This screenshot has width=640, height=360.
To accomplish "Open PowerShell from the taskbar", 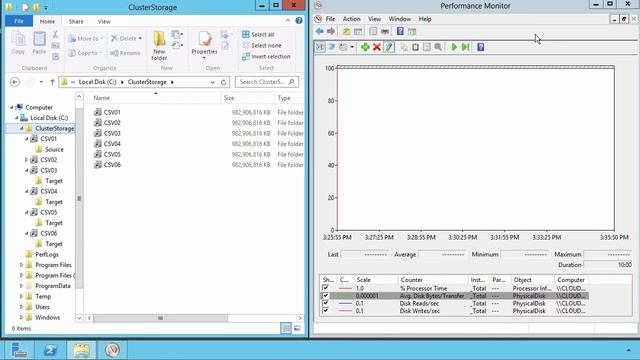I will pyautogui.click(x=50, y=350).
